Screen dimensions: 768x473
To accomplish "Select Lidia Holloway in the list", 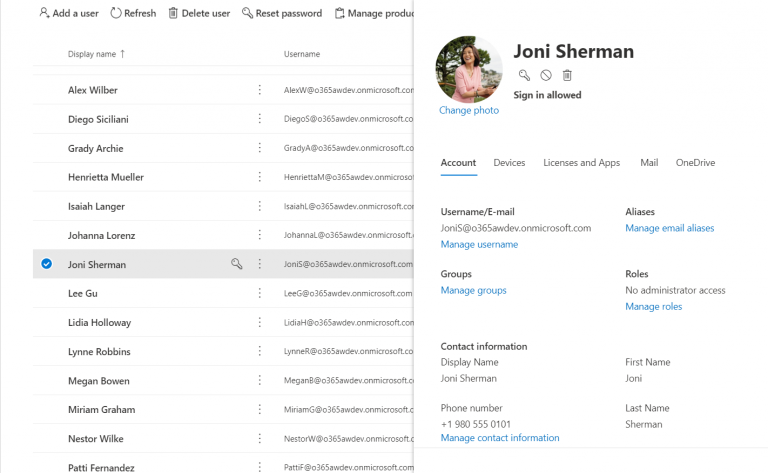I will pos(99,323).
